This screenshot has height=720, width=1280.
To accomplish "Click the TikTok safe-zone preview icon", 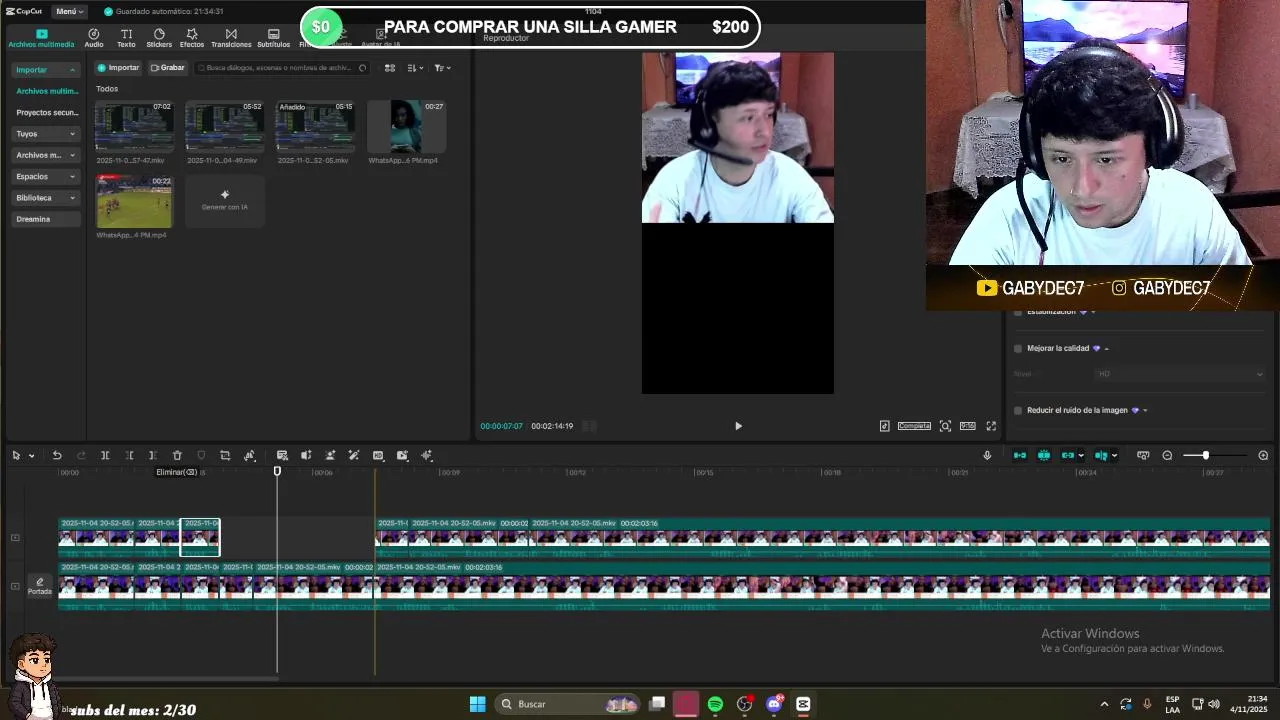I will [884, 426].
